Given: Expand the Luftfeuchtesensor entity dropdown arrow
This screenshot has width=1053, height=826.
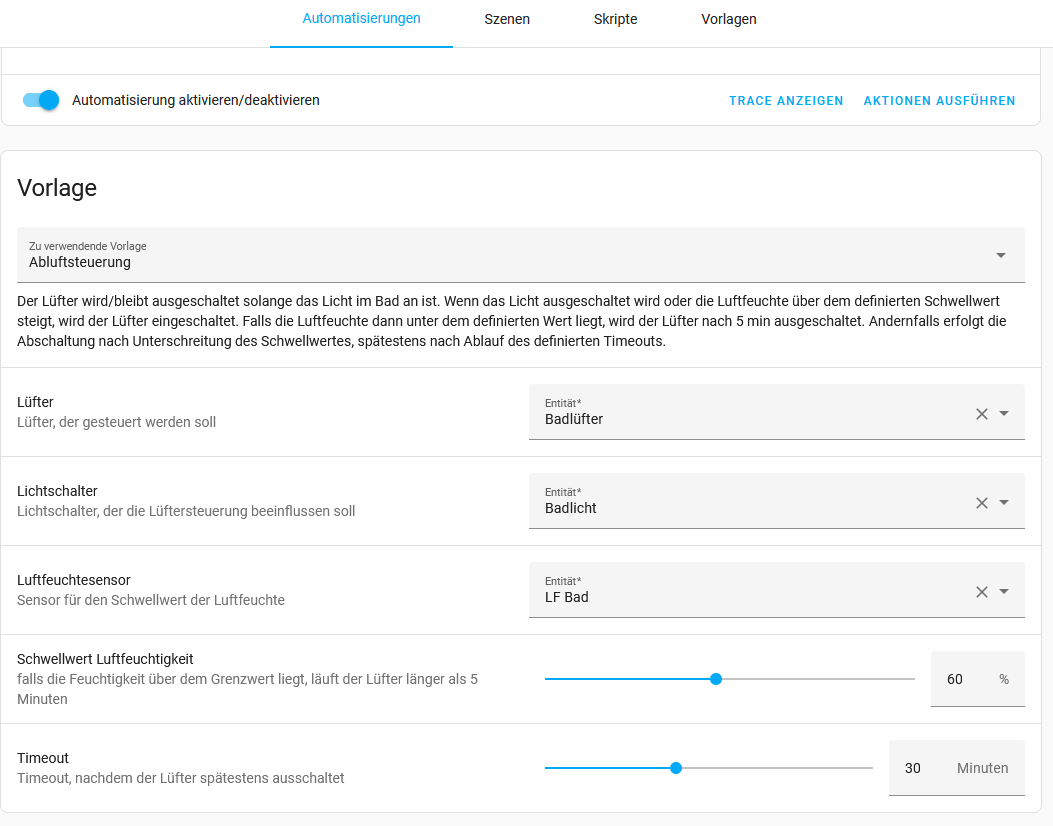Looking at the screenshot, I should (1004, 592).
